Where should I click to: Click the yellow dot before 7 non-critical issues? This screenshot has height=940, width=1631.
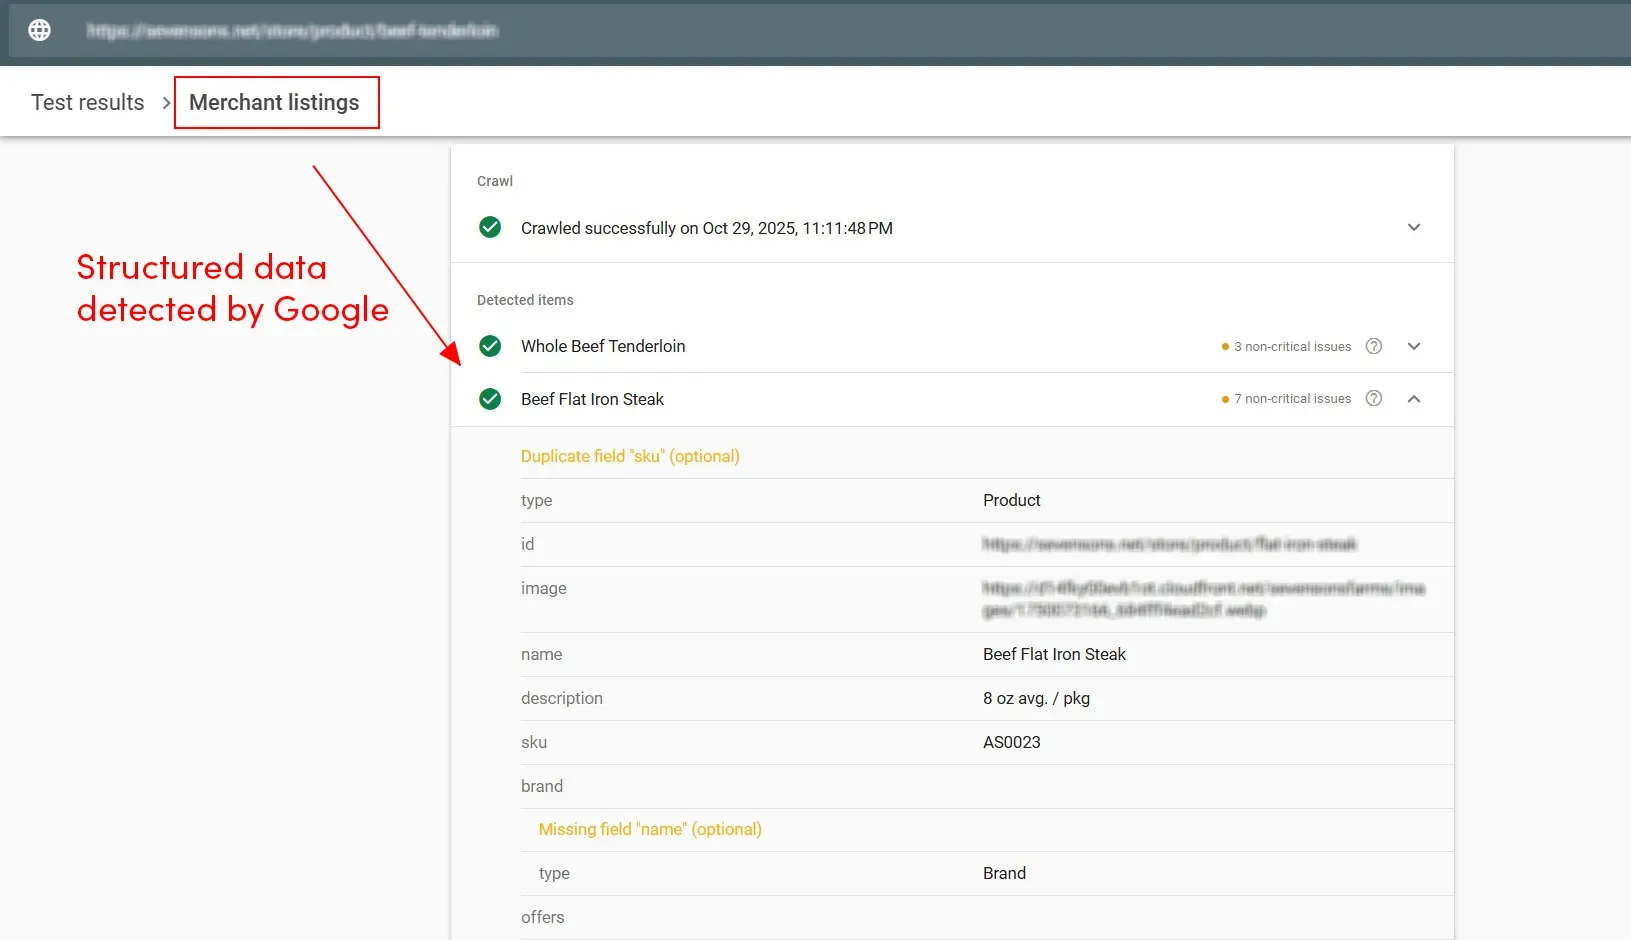point(1225,399)
